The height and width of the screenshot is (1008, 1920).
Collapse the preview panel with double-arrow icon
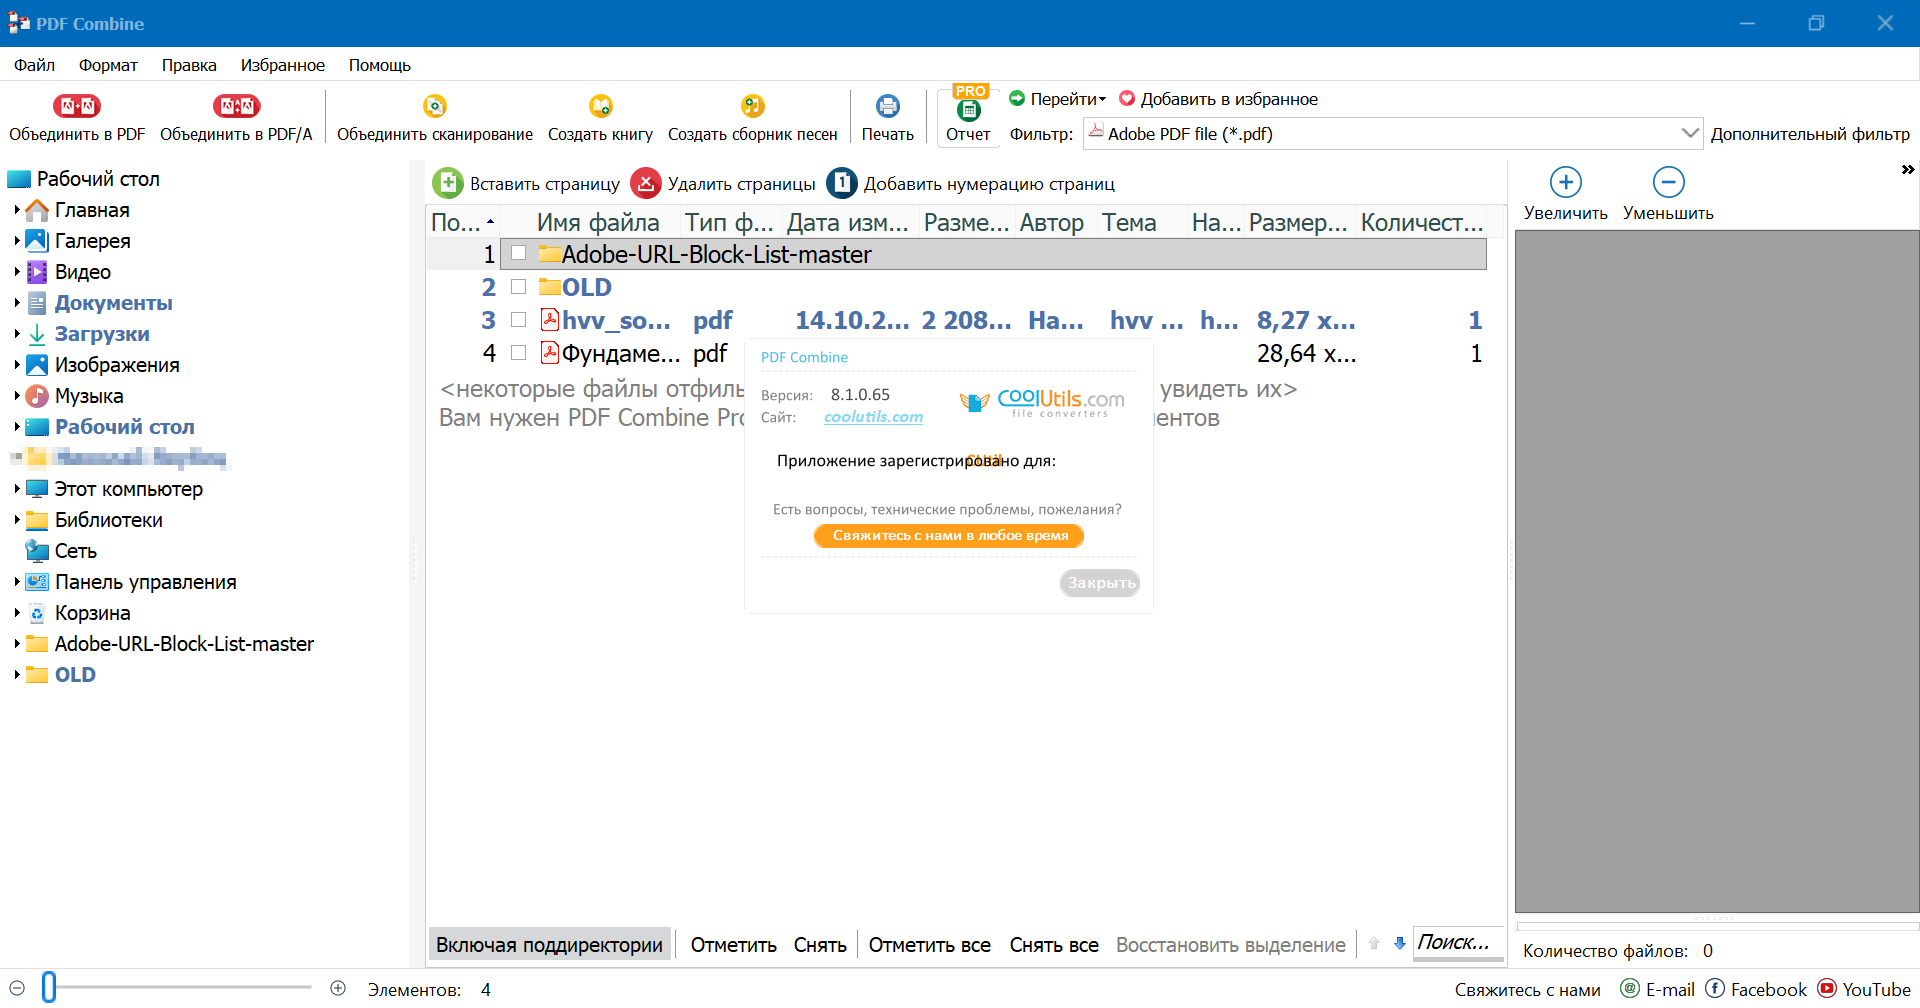pyautogui.click(x=1908, y=170)
